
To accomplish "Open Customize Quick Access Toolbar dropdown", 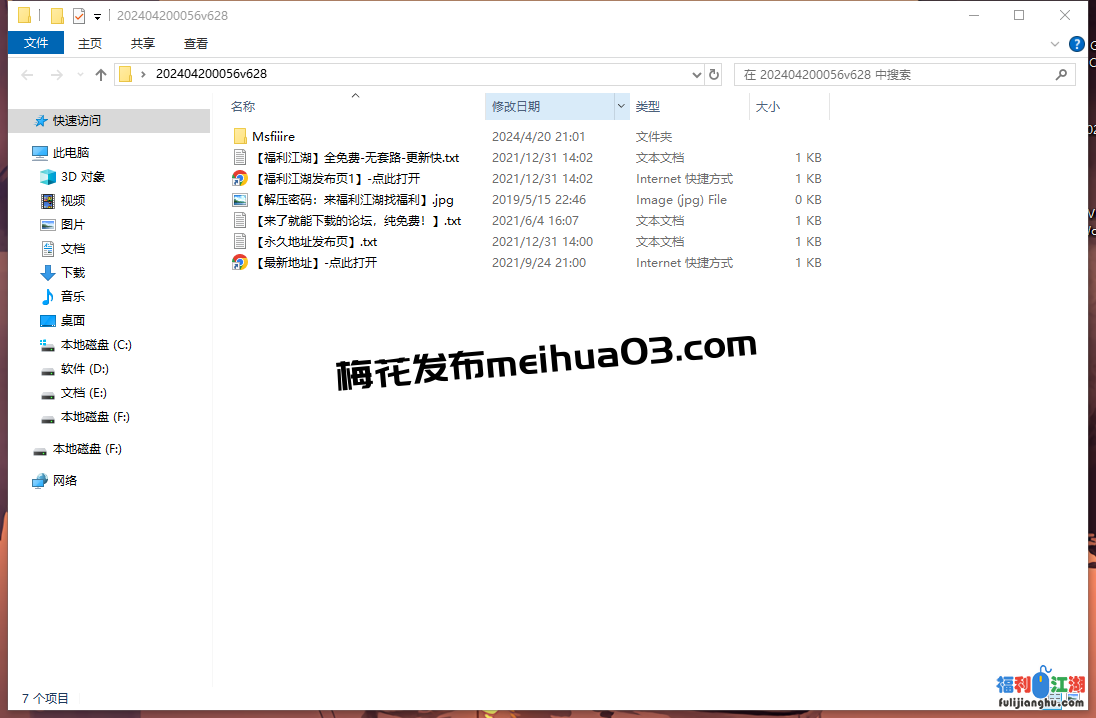I will point(97,16).
